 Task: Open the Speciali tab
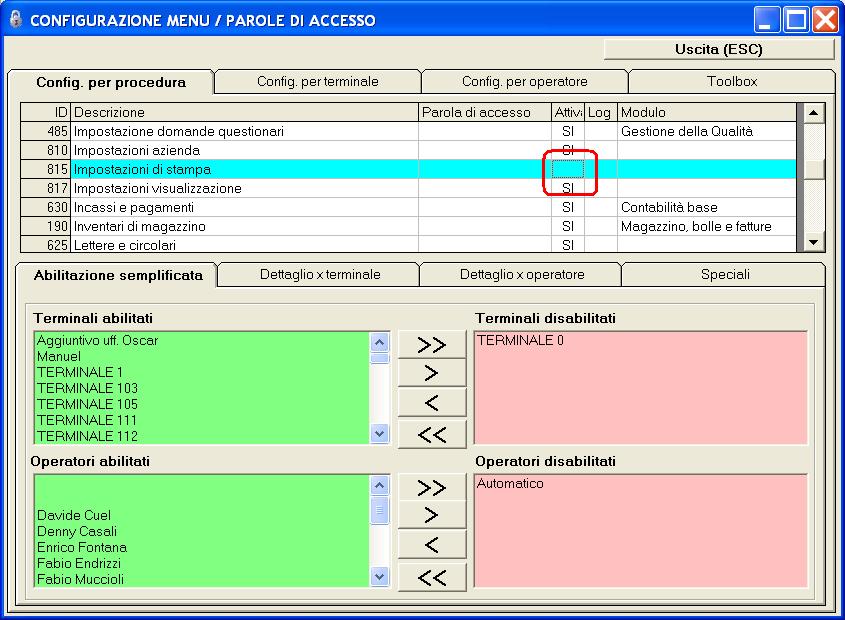[725, 274]
